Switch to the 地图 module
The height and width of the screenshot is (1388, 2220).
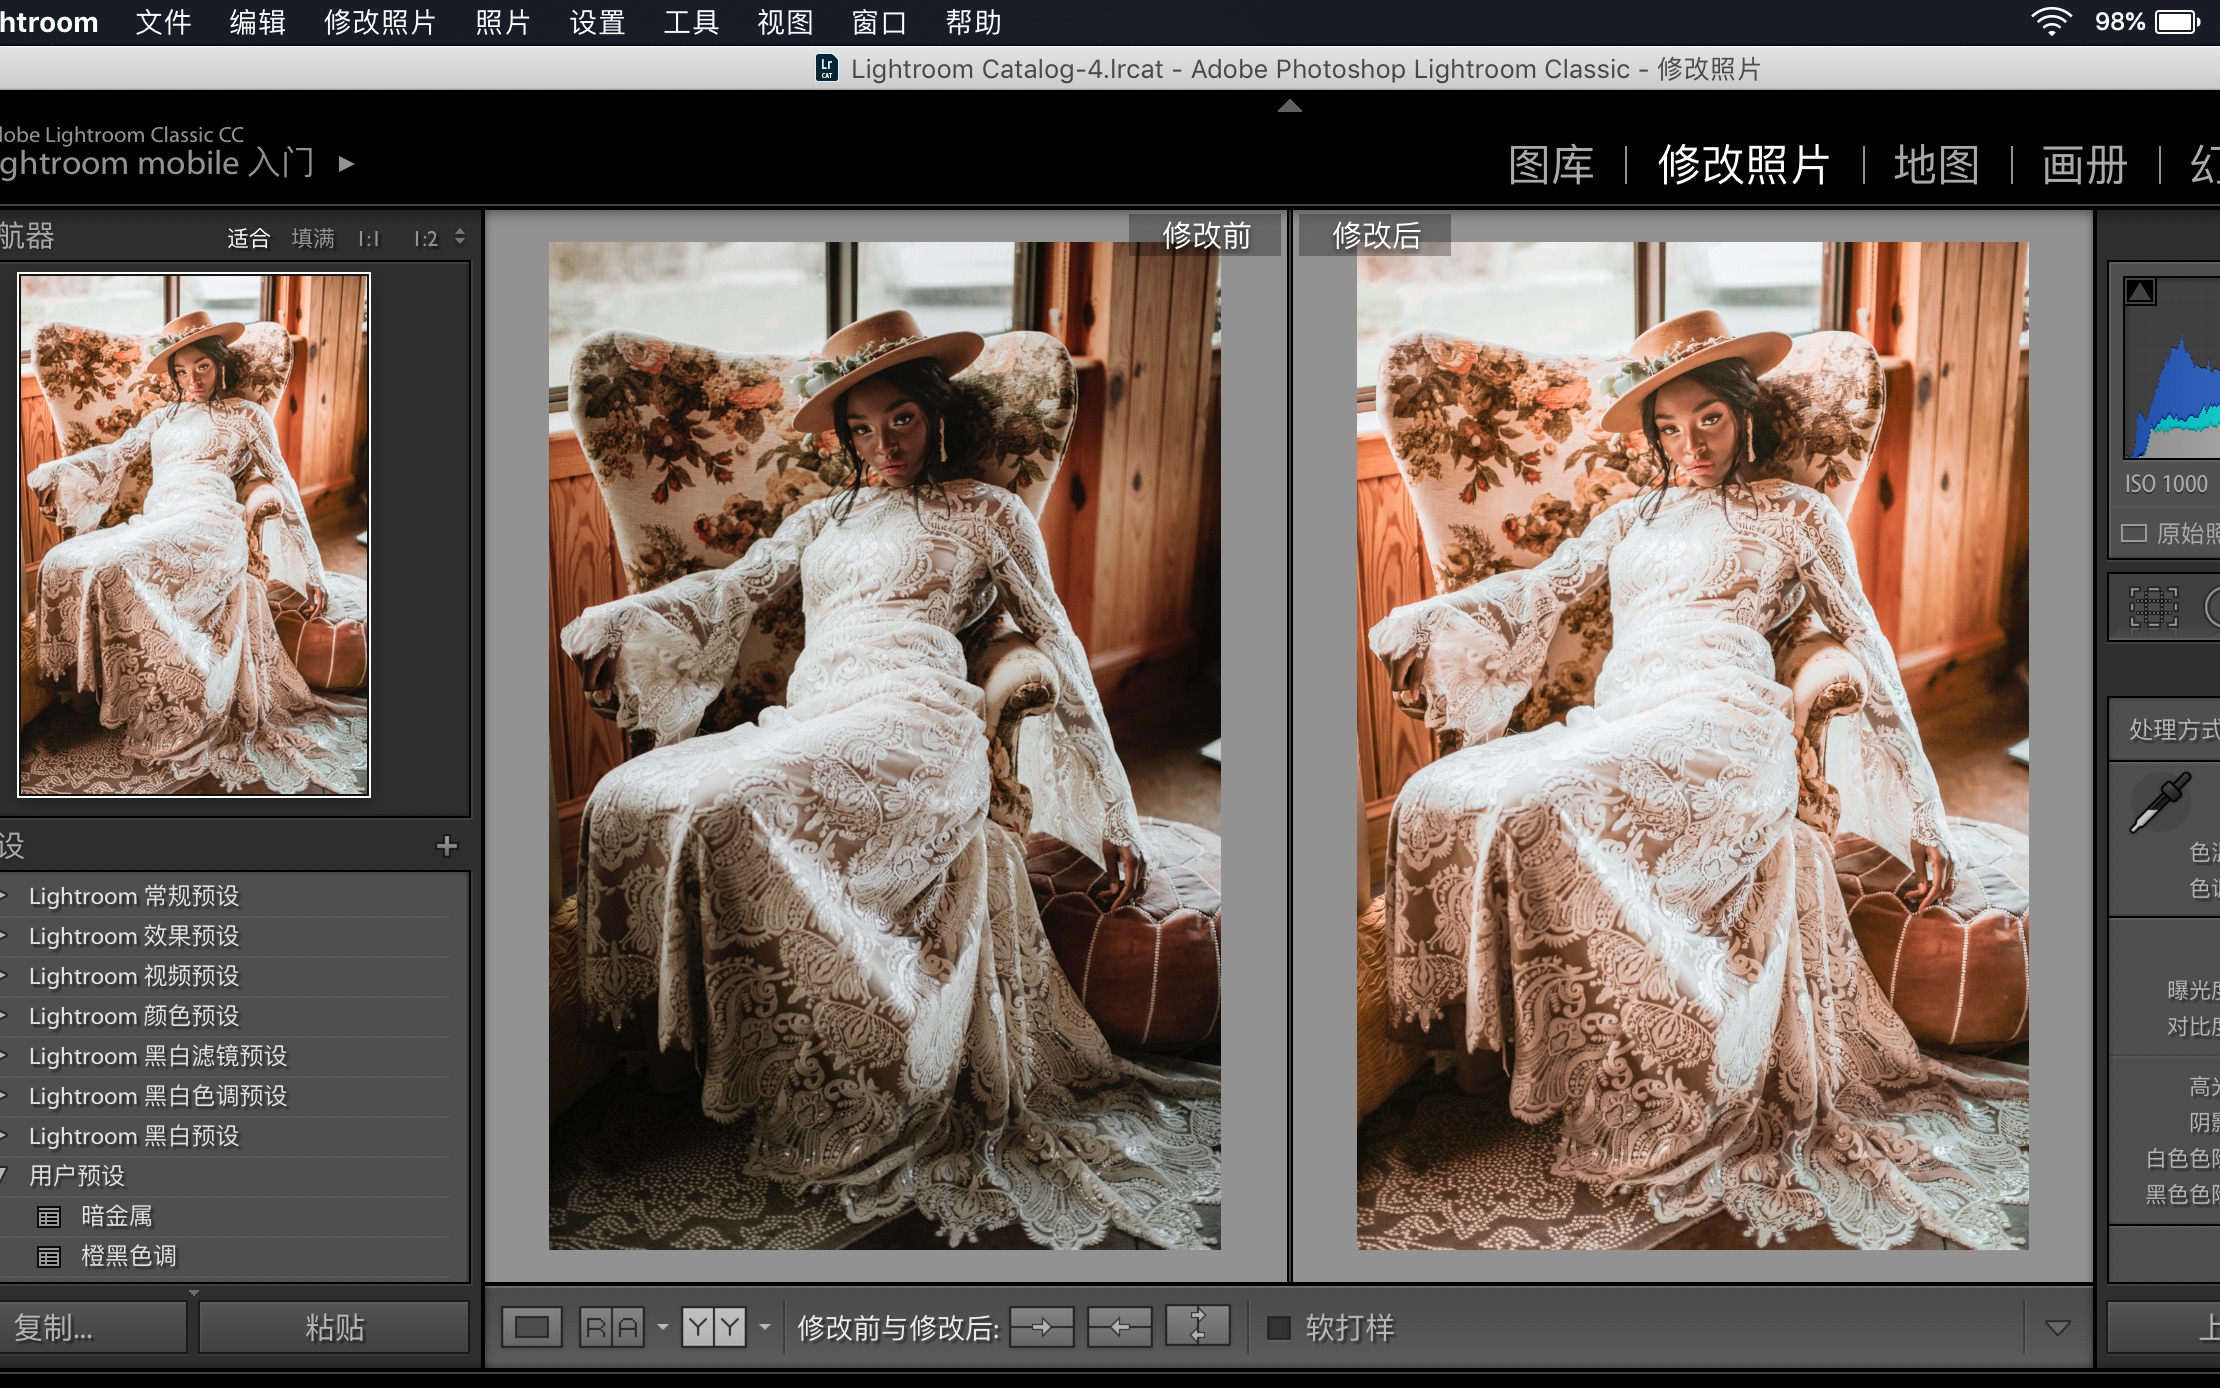[x=1936, y=165]
